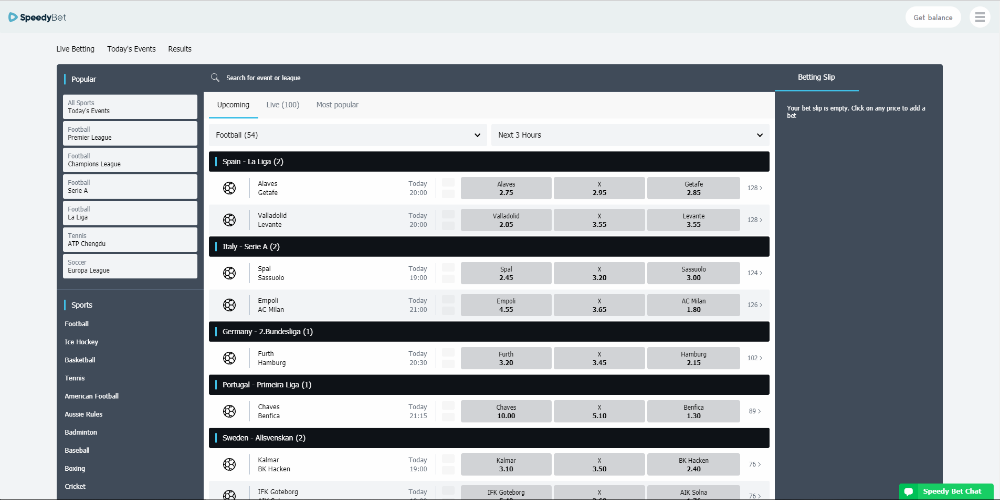Screen dimensions: 1000x500
Task: Bet on Empoli at 4.55
Action: 506,305
